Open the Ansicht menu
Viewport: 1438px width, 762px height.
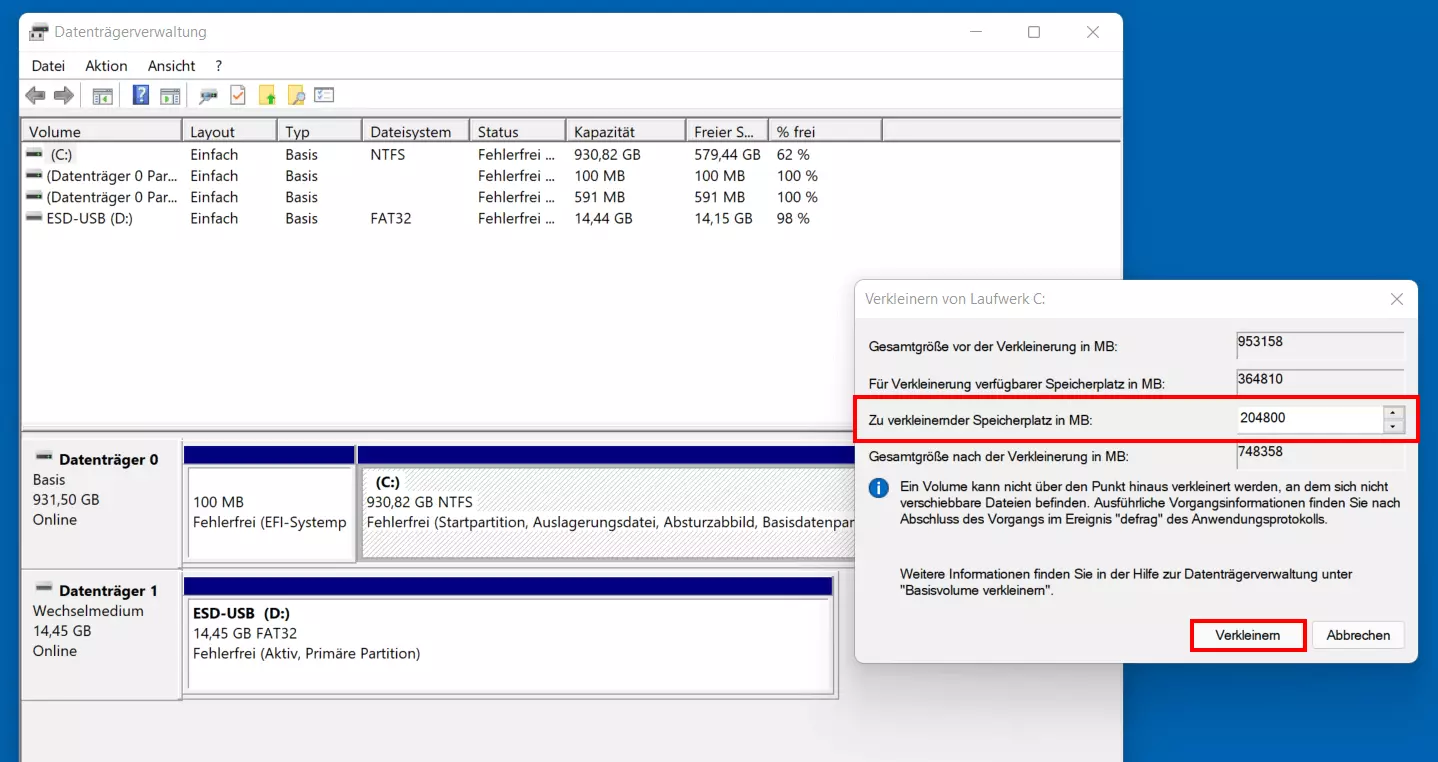pos(172,66)
